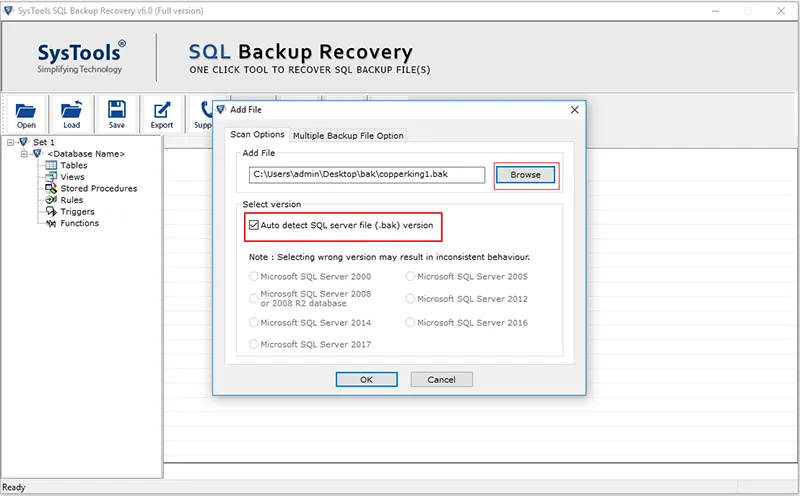Select the Tables tree item label
The image size is (800, 496).
(74, 165)
